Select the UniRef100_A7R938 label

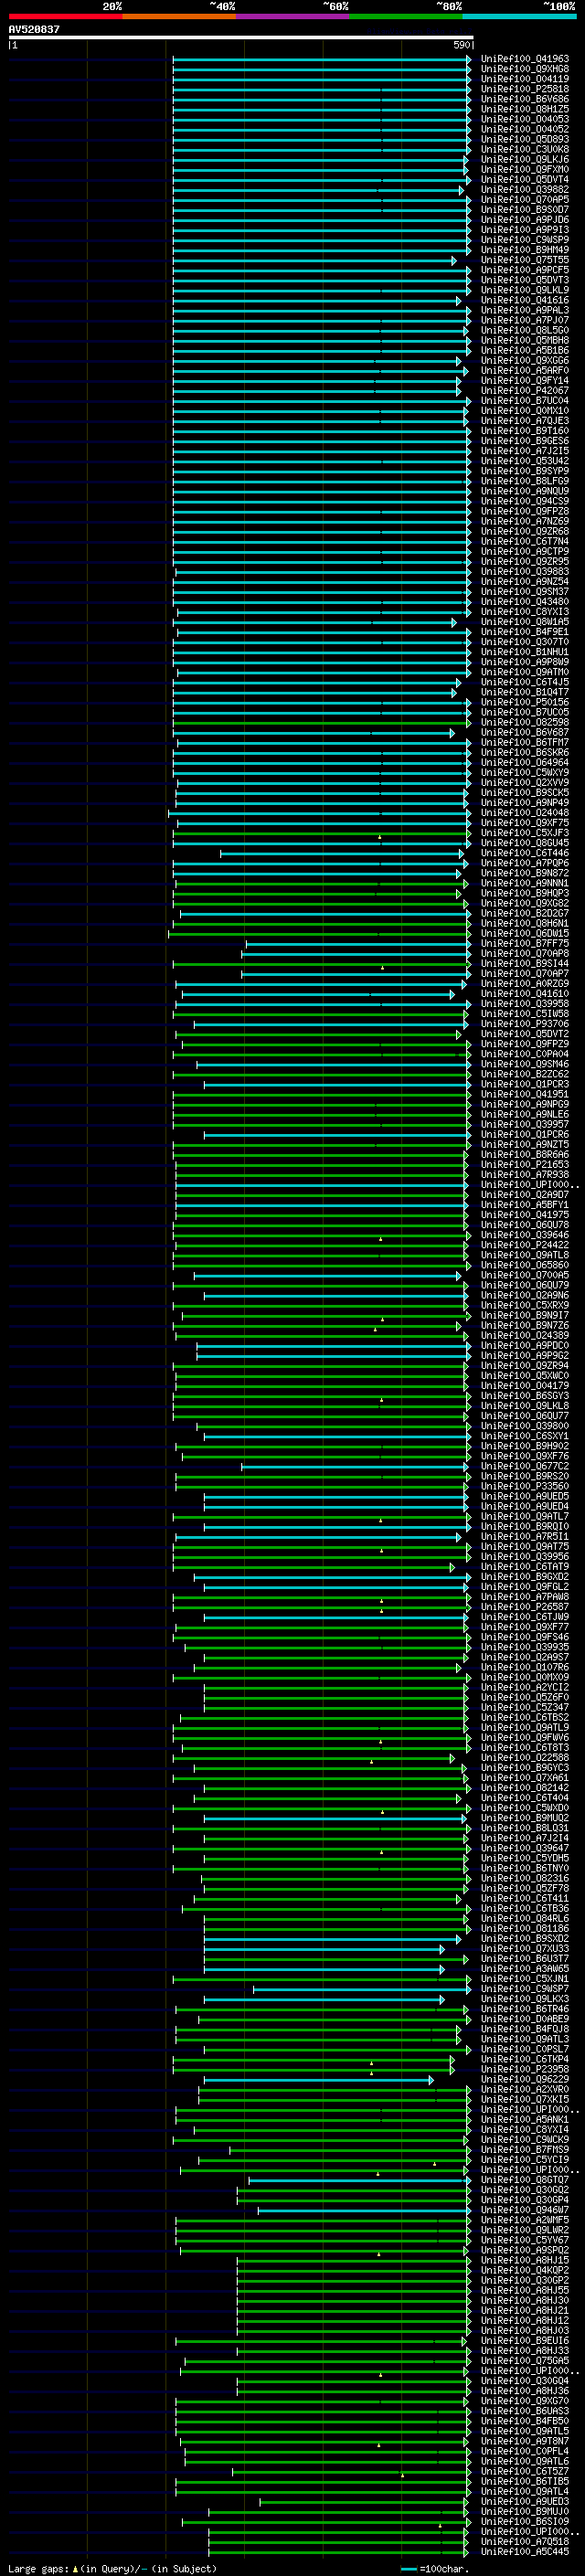click(x=525, y=1175)
